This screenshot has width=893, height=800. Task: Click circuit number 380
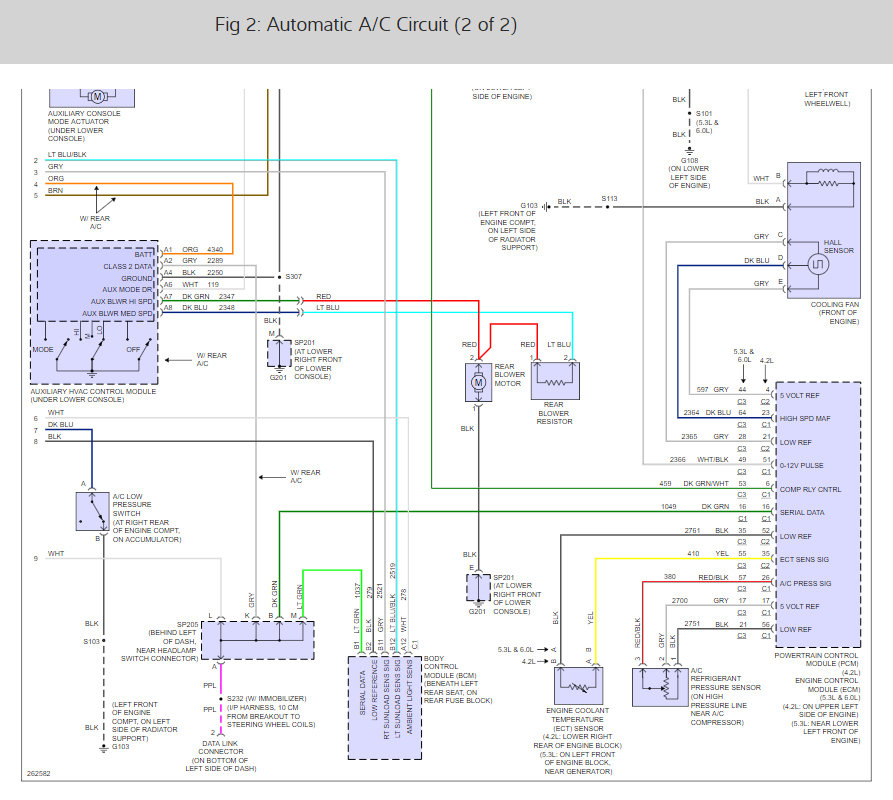pyautogui.click(x=670, y=577)
